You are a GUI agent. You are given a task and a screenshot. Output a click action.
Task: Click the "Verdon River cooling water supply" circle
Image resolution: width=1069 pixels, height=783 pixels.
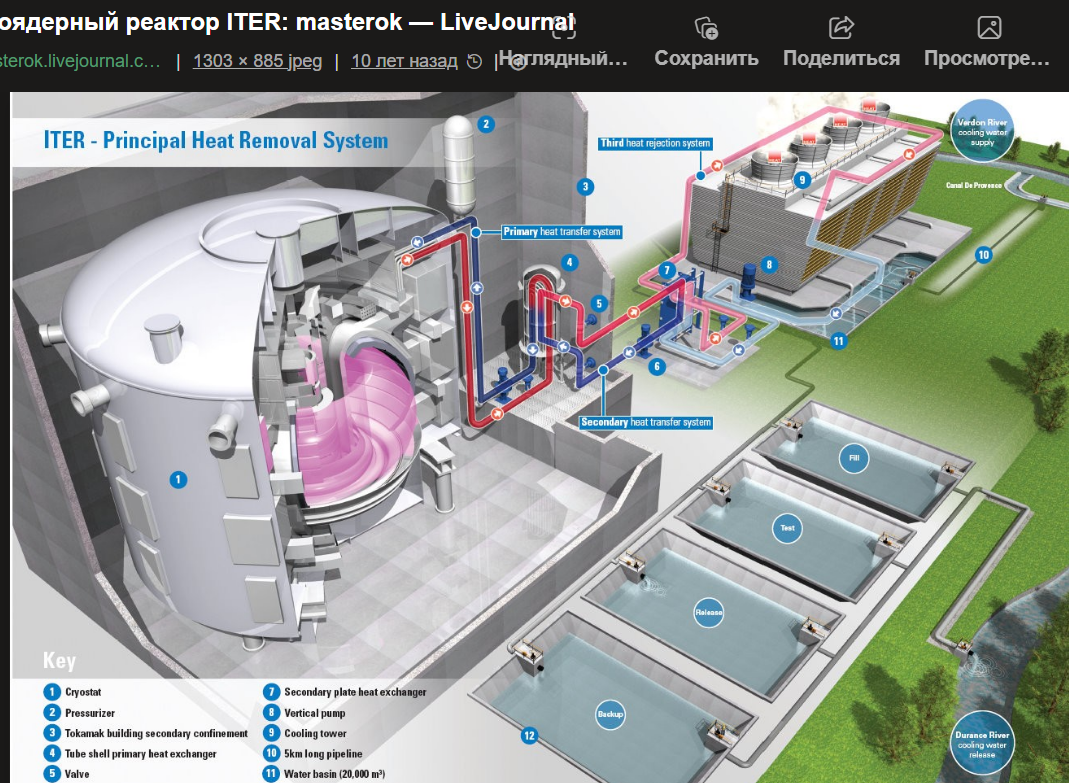coord(982,131)
